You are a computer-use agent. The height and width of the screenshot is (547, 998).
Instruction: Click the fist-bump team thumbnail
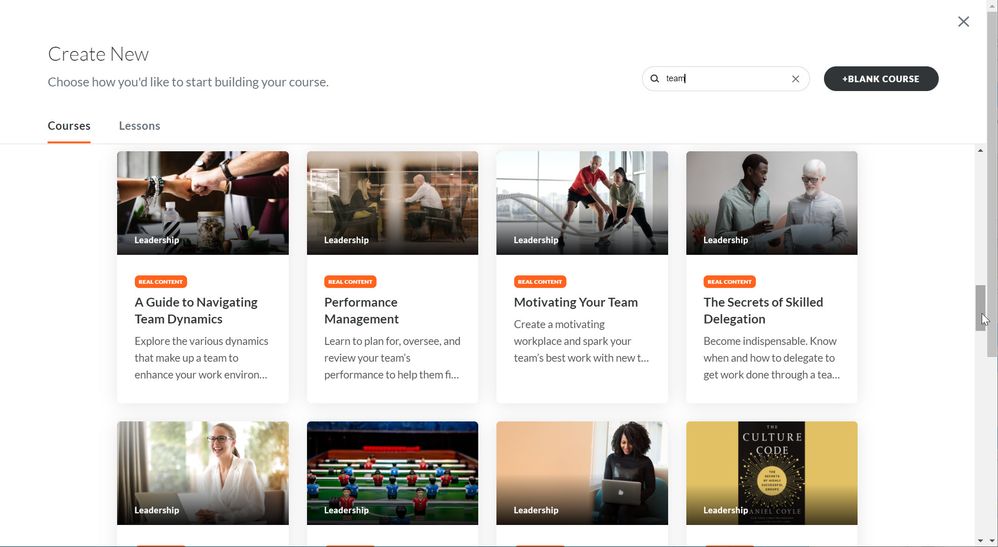[203, 202]
